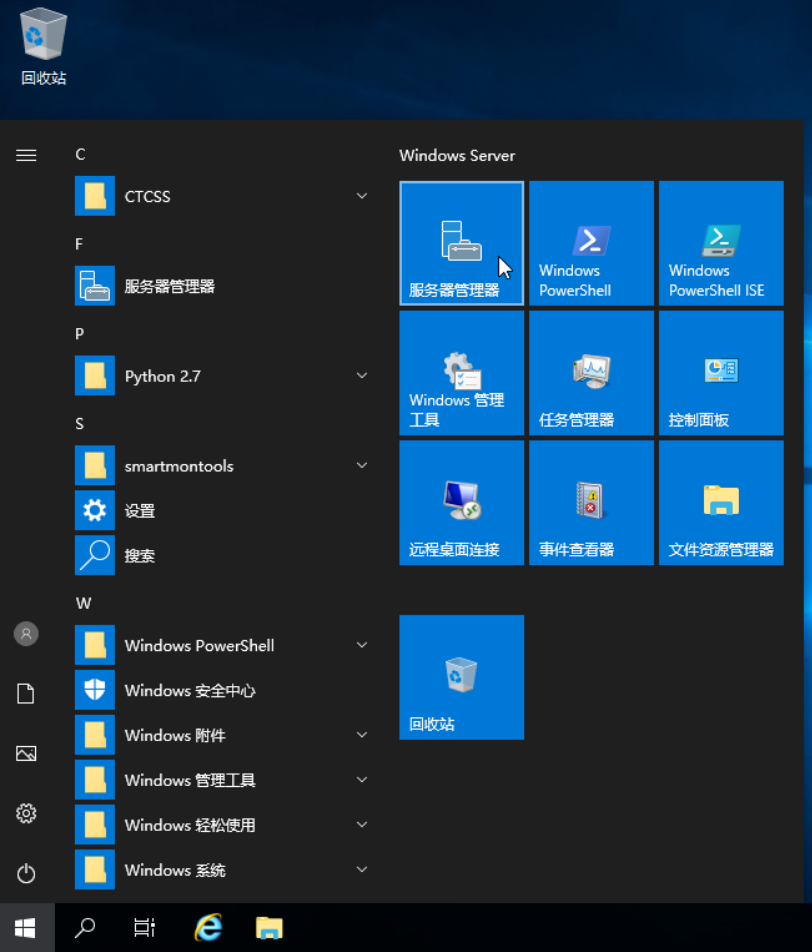Expand the Windows 系统 folder
This screenshot has height=952, width=812.
(x=223, y=870)
